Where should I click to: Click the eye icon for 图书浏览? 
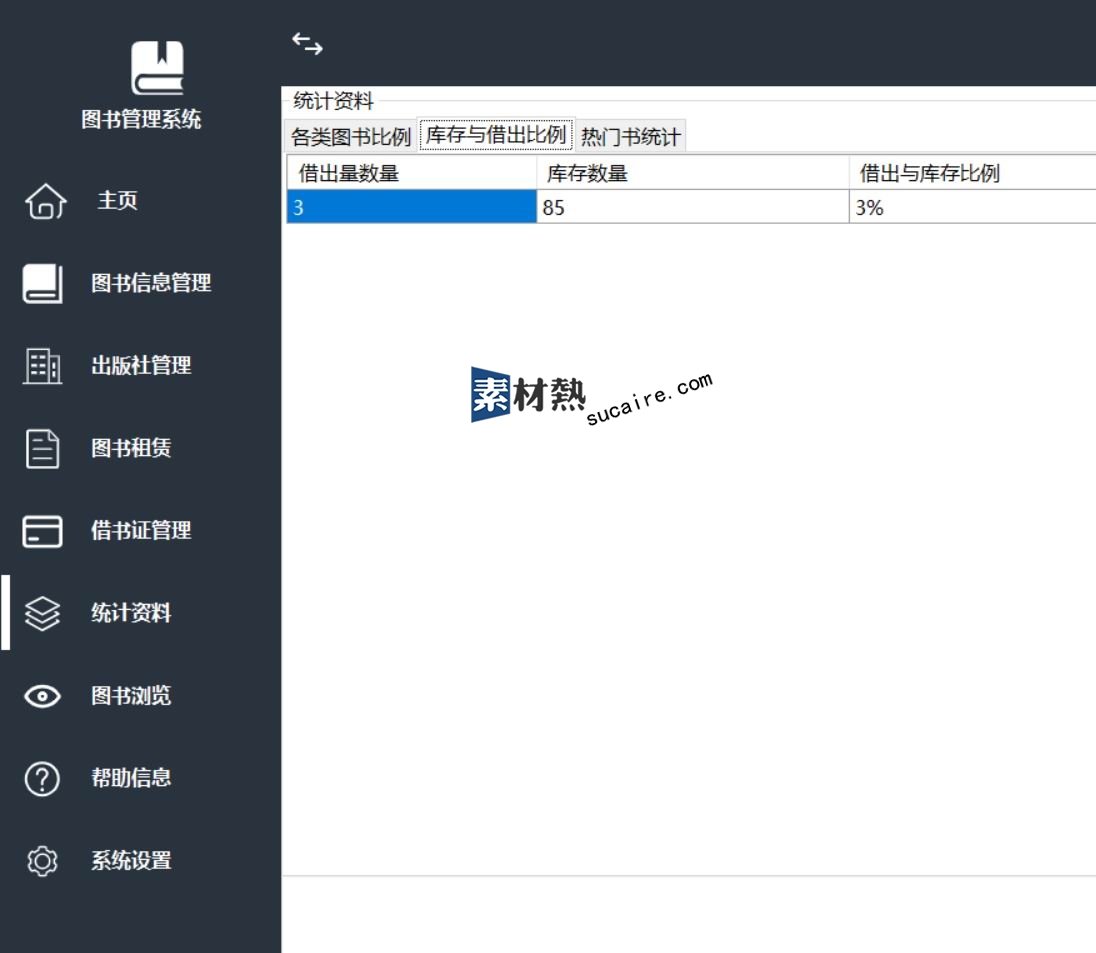tap(43, 696)
